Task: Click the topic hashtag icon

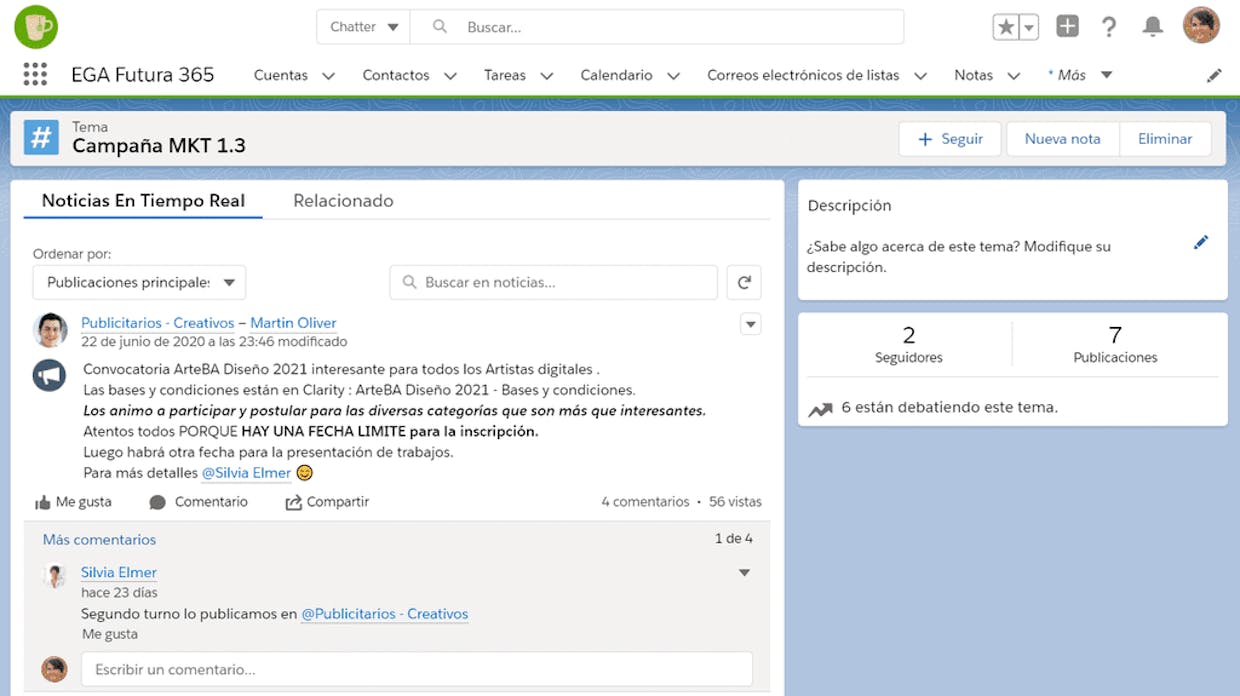Action: tap(41, 138)
